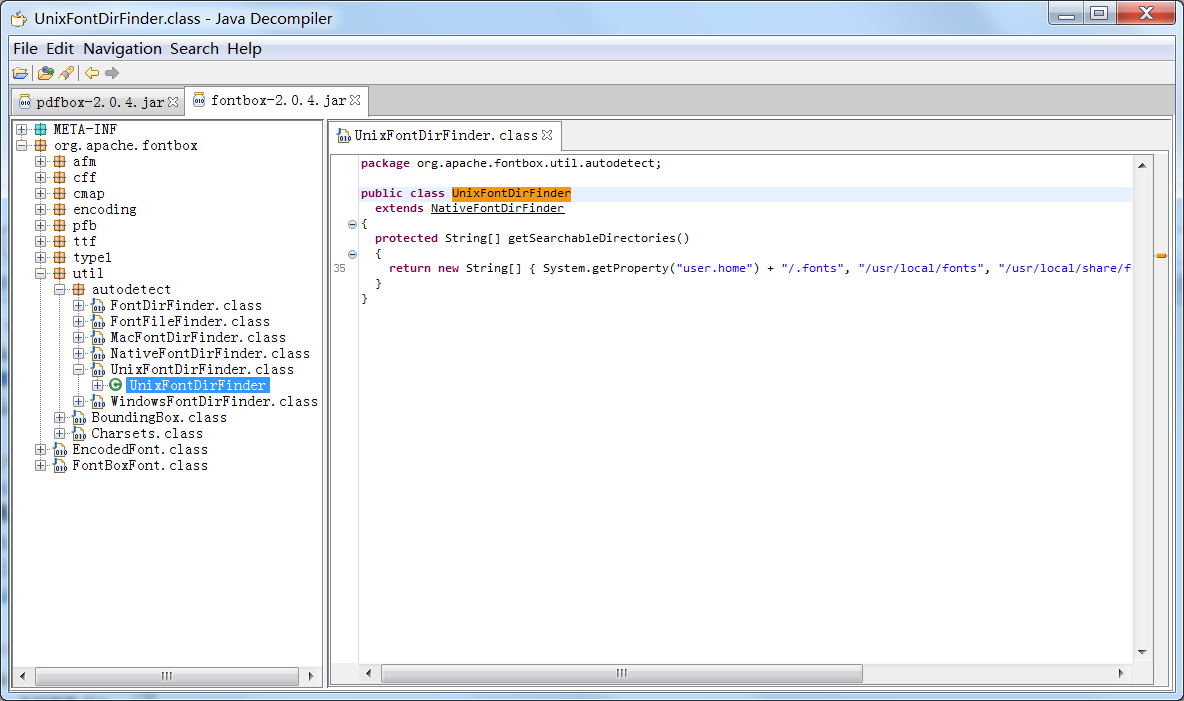Switch to the pdfbox-2.0.4.jar tab
The image size is (1184, 701).
pos(99,102)
